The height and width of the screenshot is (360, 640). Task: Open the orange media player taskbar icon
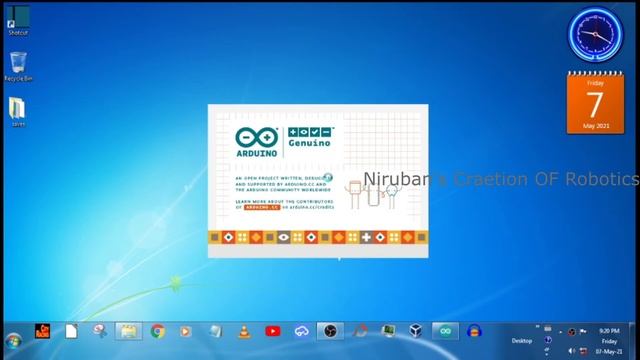tap(185, 331)
